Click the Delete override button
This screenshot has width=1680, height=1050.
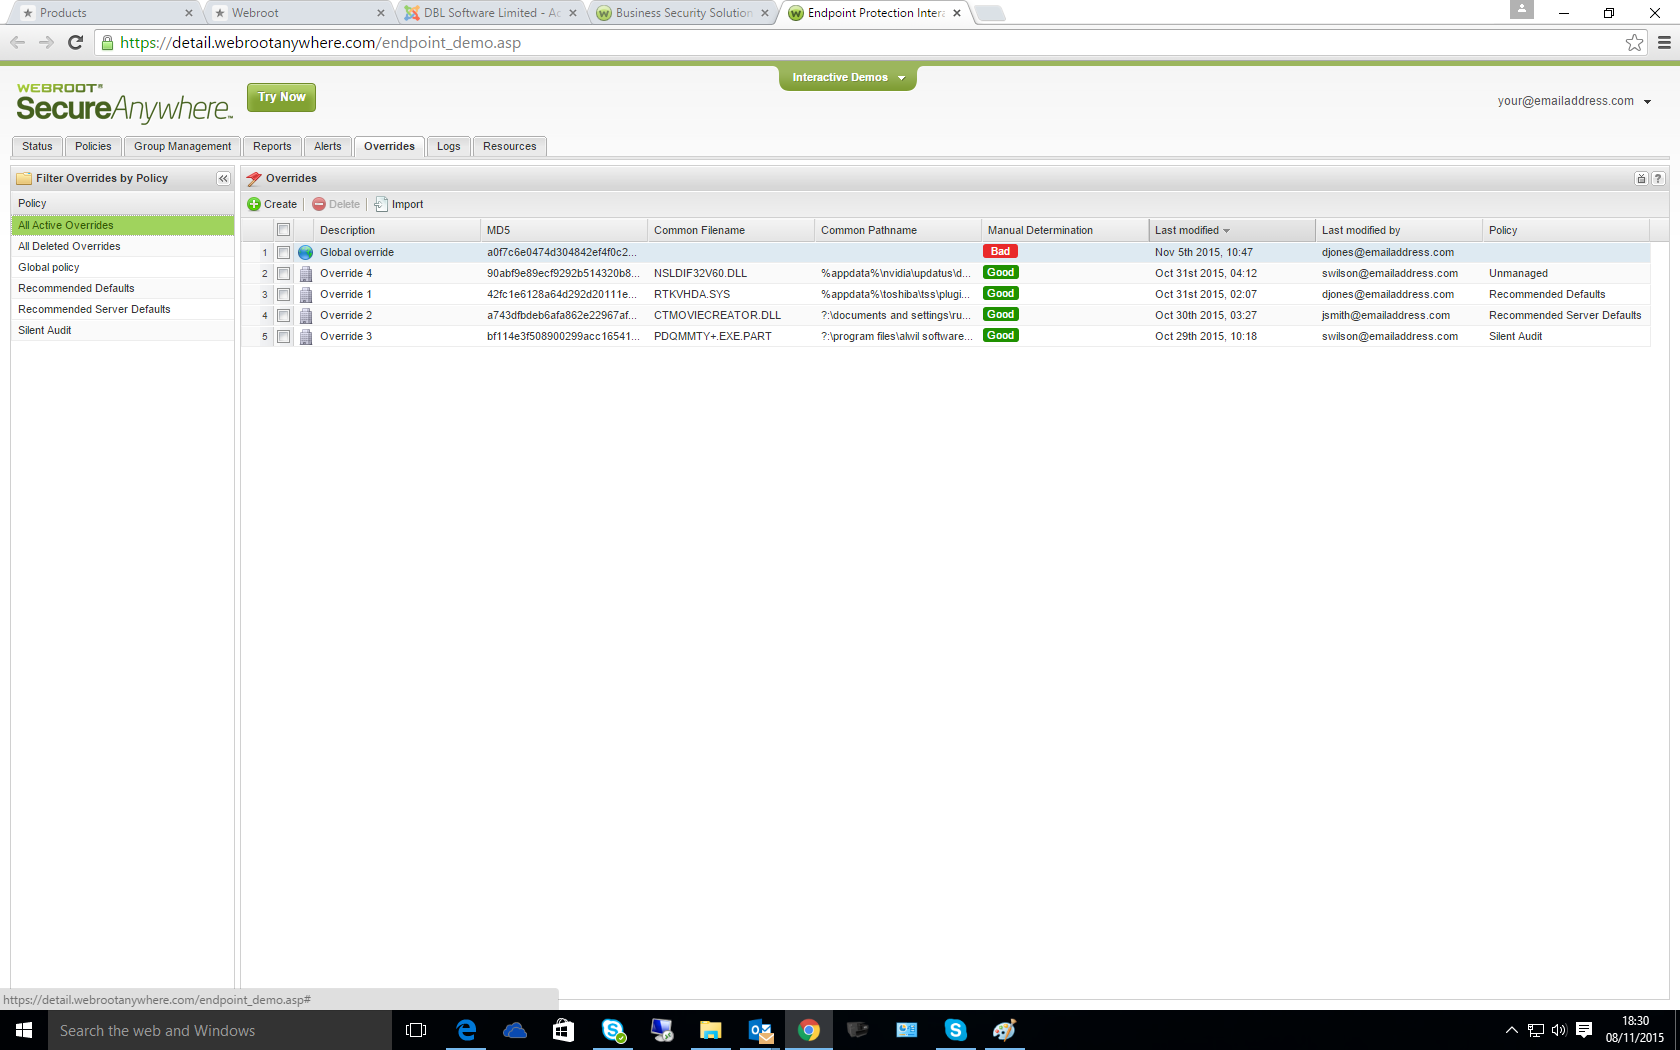click(x=336, y=204)
